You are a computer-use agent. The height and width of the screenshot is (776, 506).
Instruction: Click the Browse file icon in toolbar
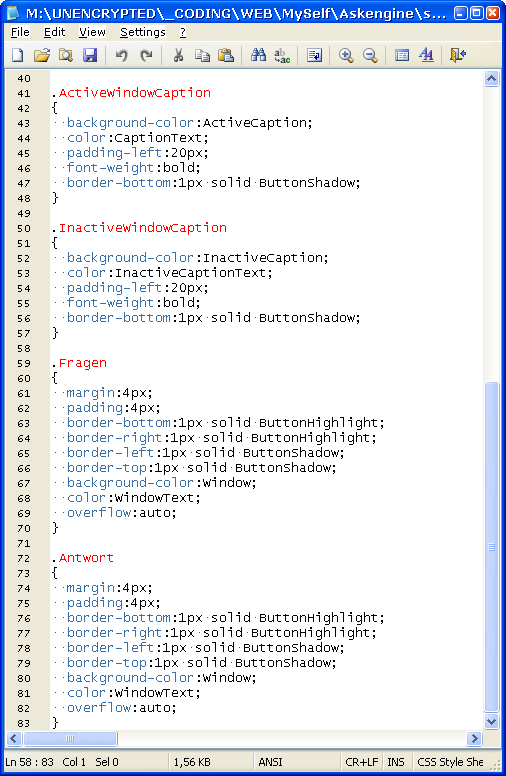tap(66, 55)
